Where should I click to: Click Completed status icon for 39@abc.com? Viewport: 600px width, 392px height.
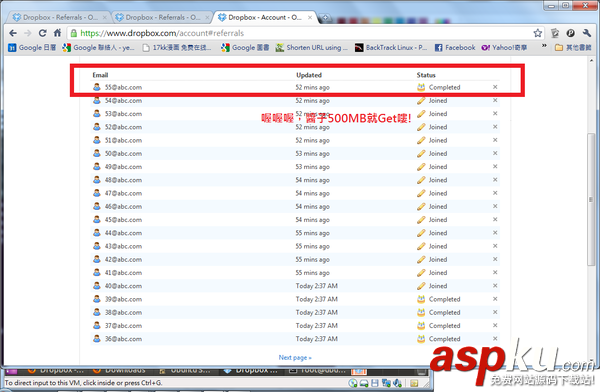point(421,299)
